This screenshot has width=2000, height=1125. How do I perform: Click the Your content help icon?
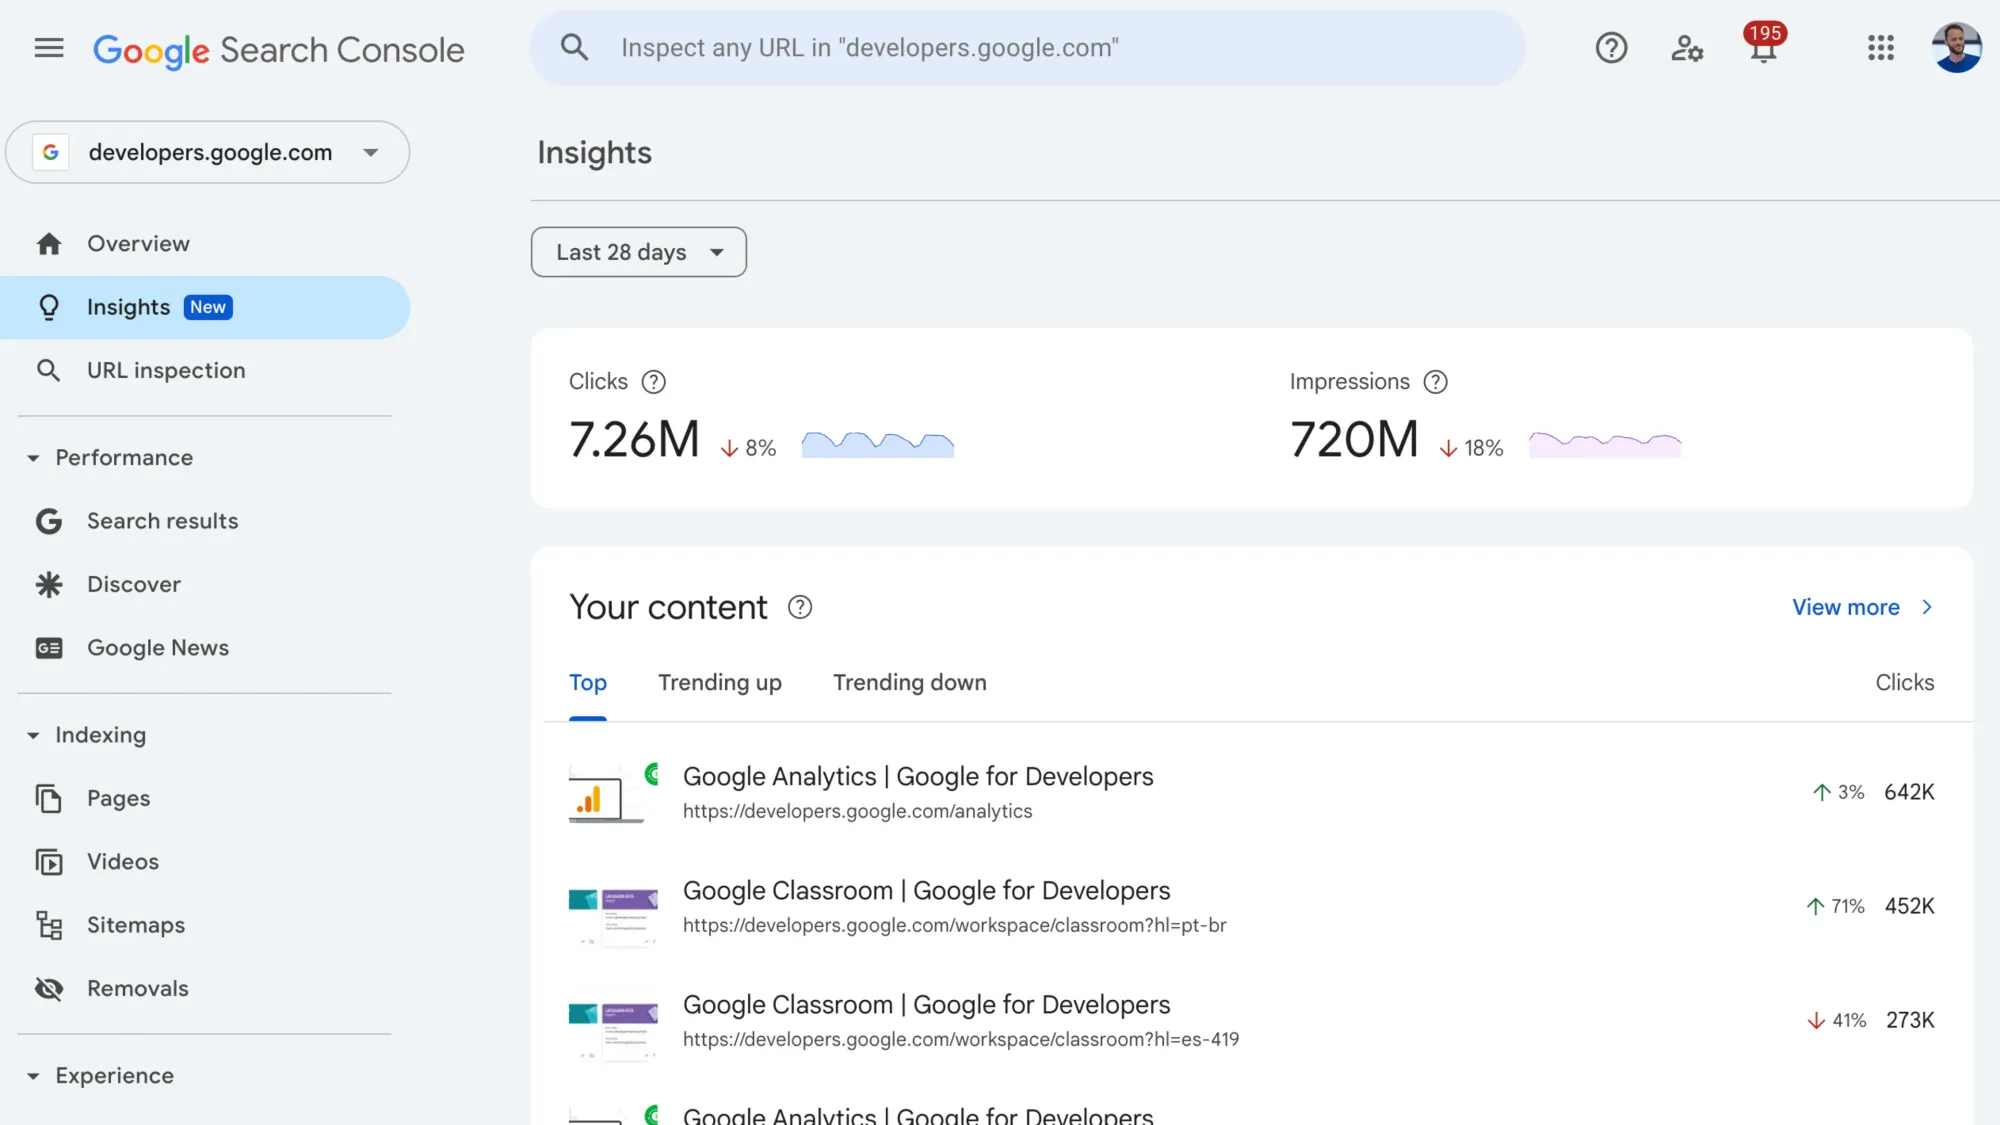click(799, 606)
